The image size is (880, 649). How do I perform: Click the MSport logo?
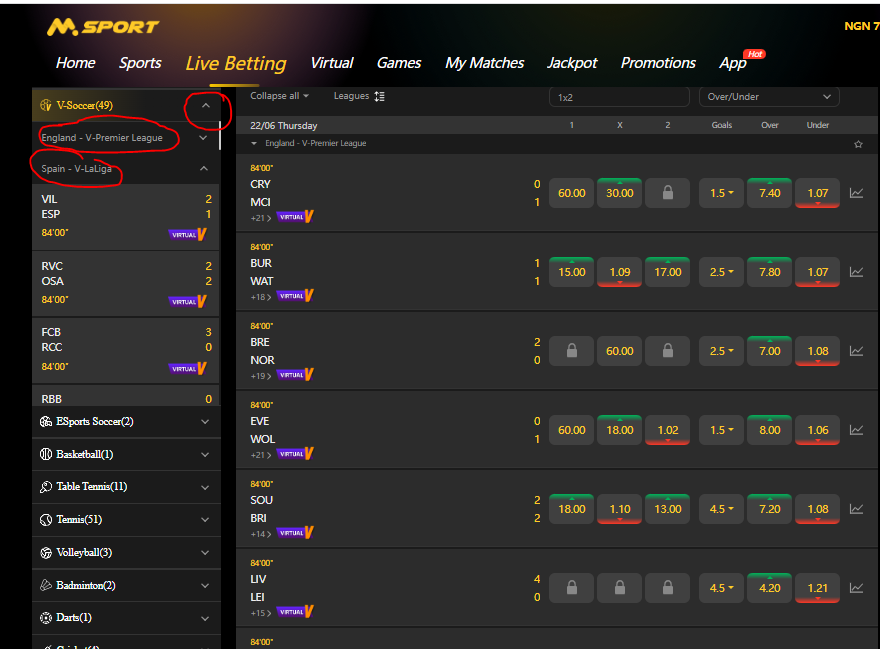(103, 26)
